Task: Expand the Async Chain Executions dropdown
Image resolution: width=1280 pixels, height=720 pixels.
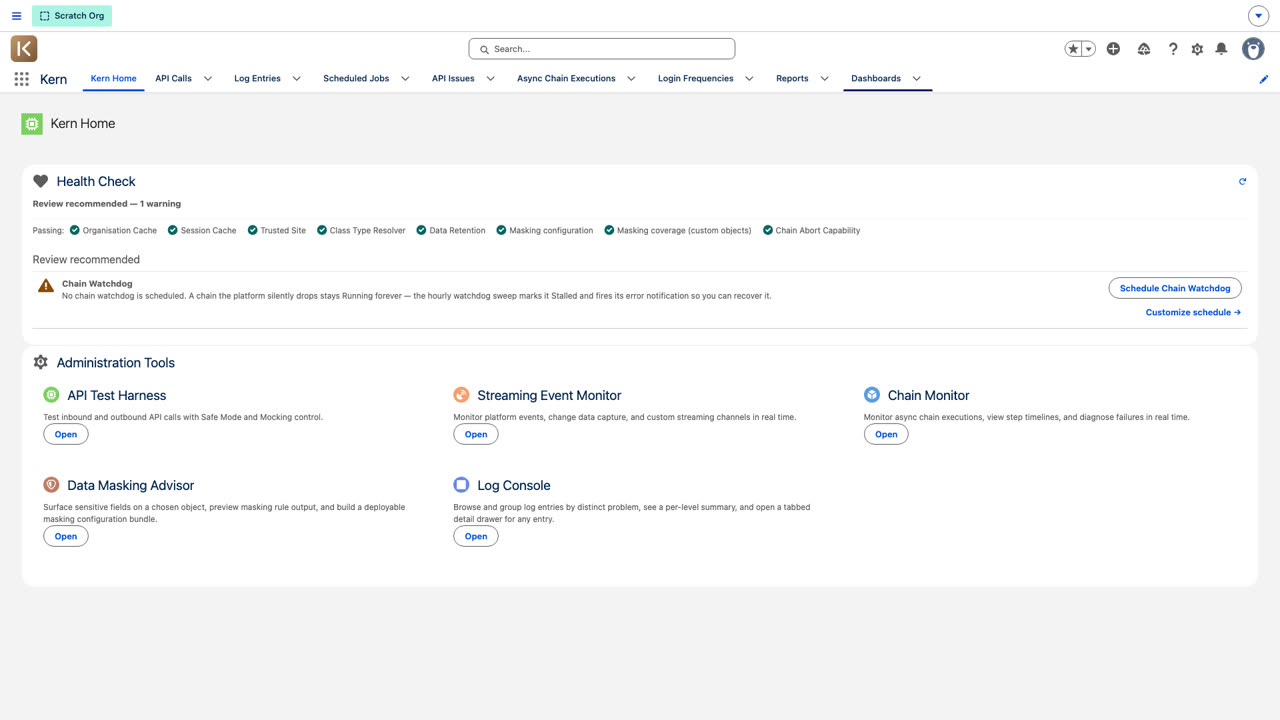Action: tap(632, 79)
